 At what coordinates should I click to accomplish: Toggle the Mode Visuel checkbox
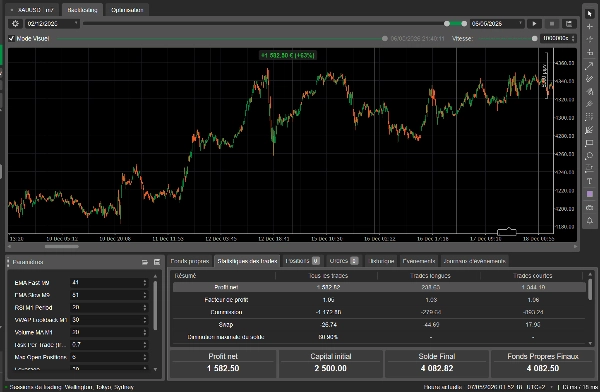(11, 38)
